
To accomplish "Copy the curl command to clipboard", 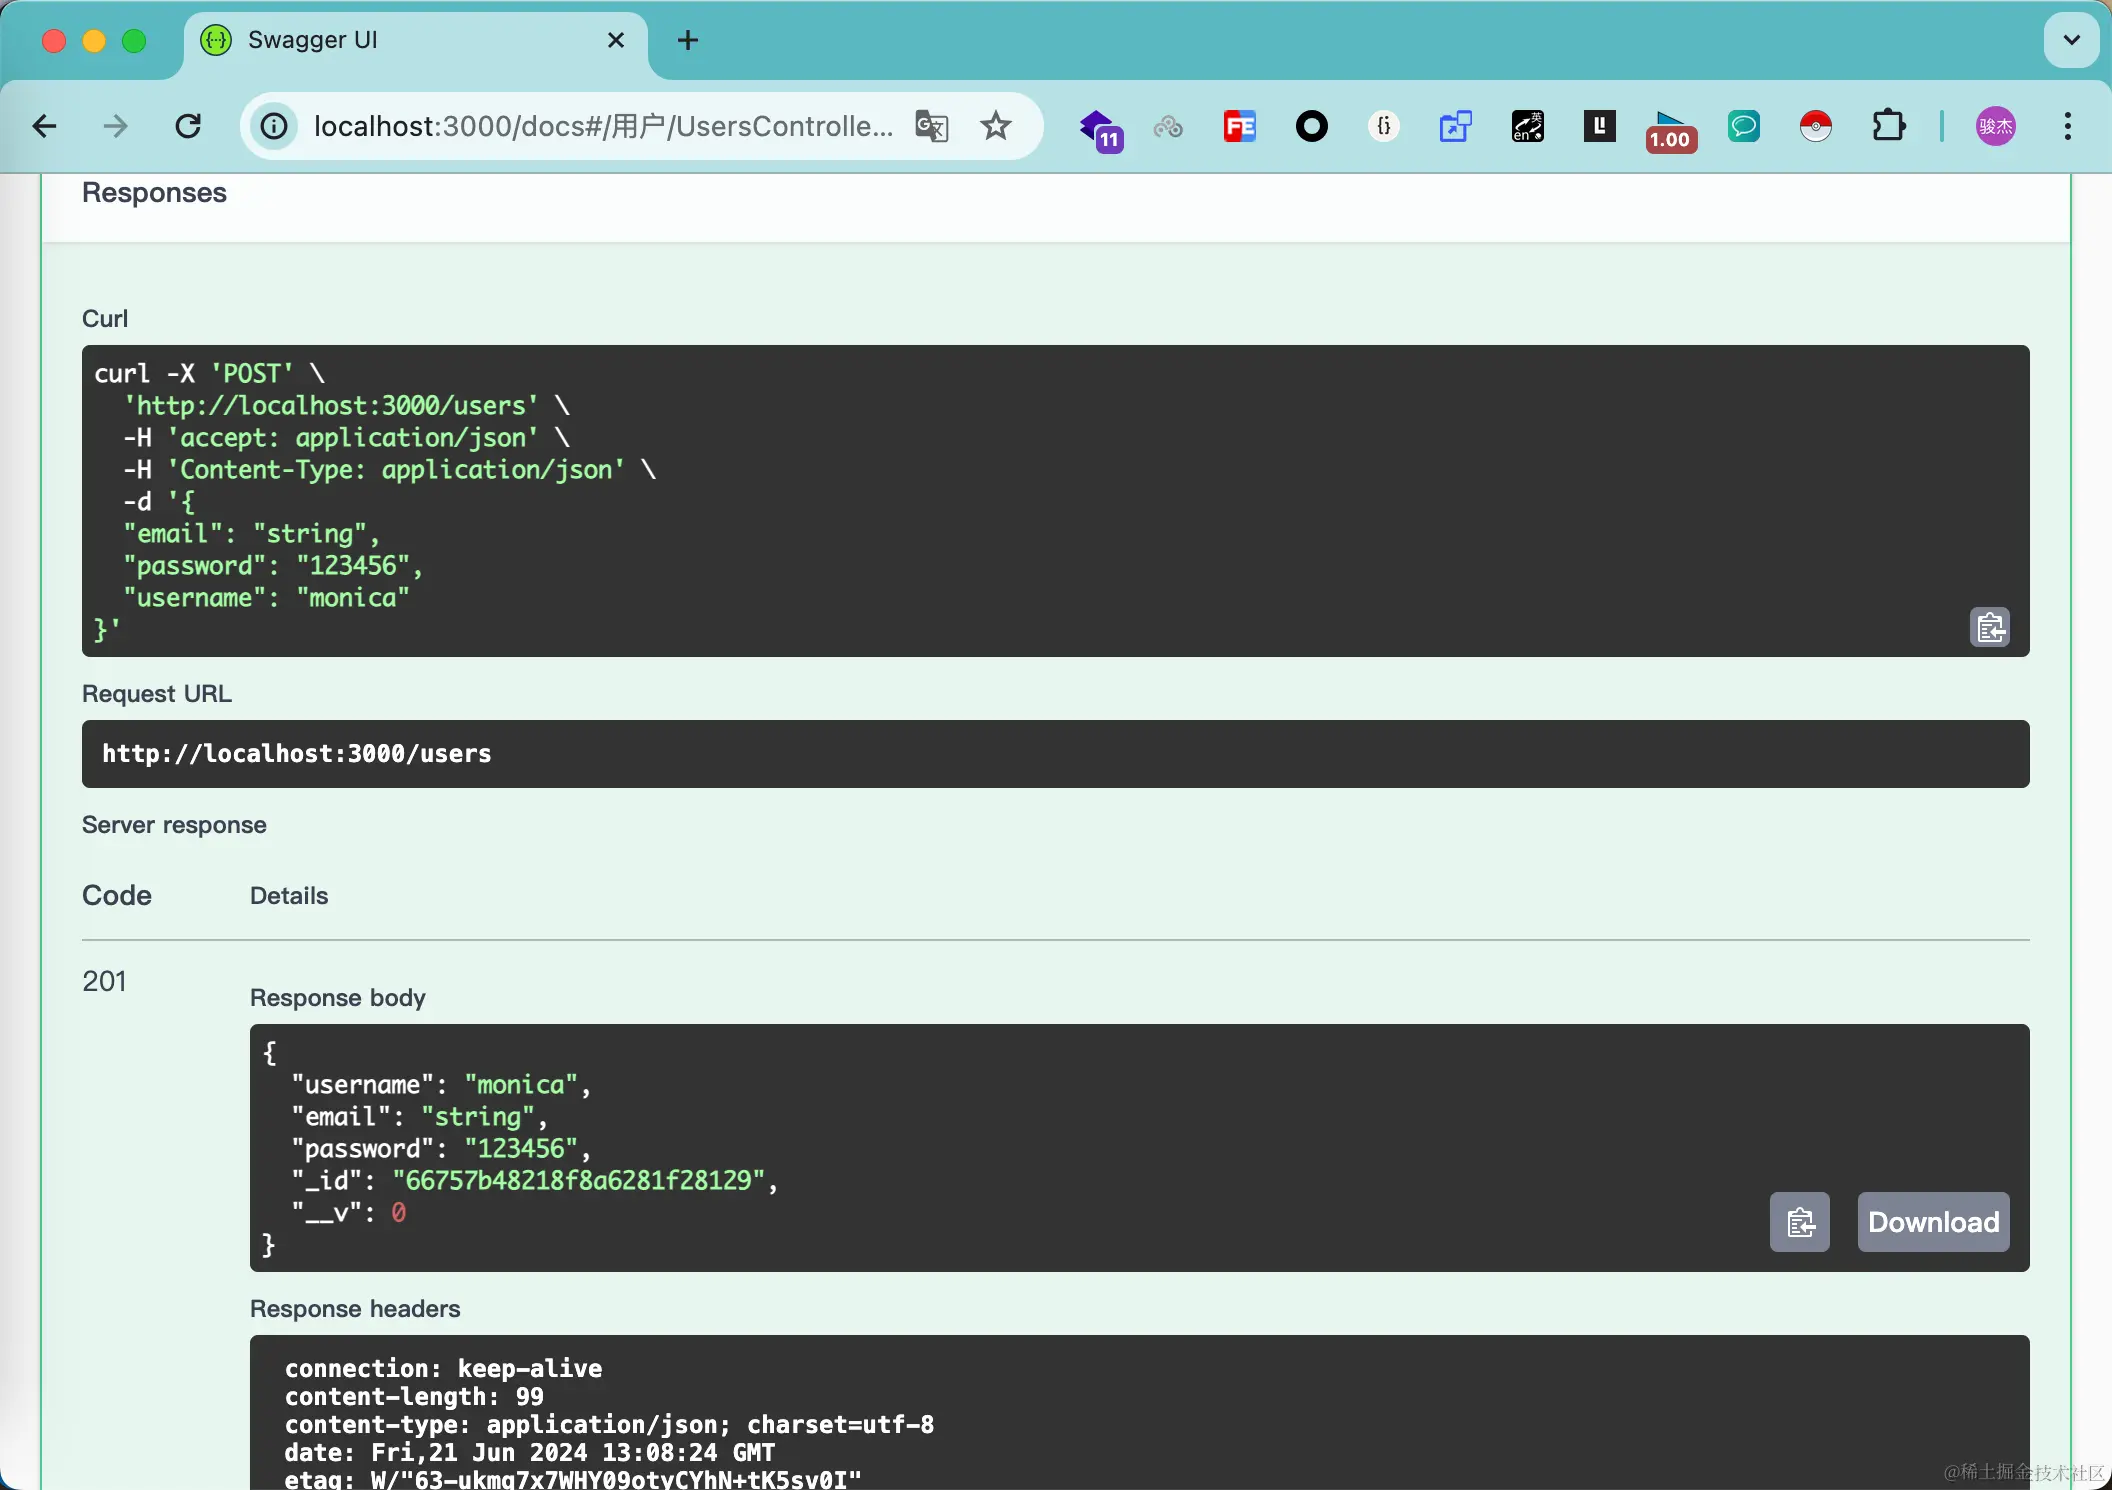I will coord(1989,628).
